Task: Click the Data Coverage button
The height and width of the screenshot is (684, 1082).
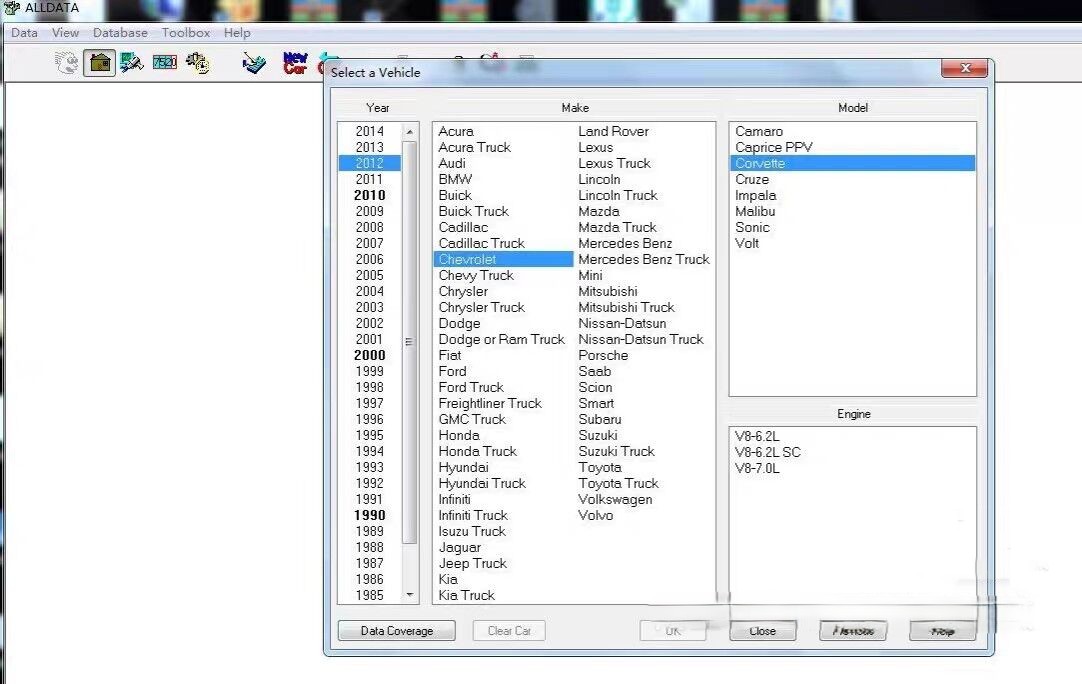Action: [396, 631]
